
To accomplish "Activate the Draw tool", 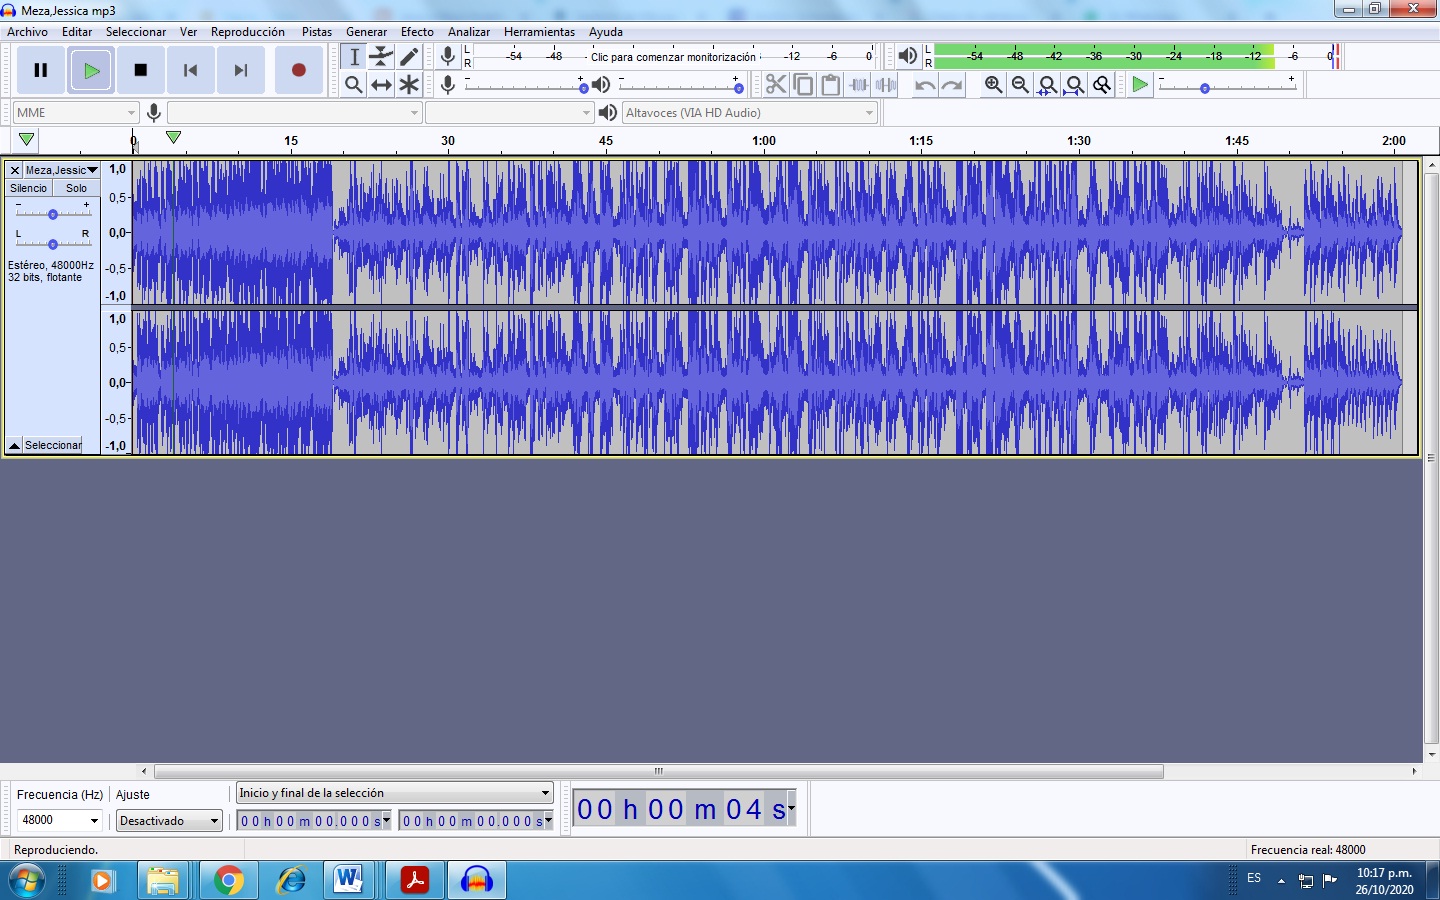I will click(409, 57).
